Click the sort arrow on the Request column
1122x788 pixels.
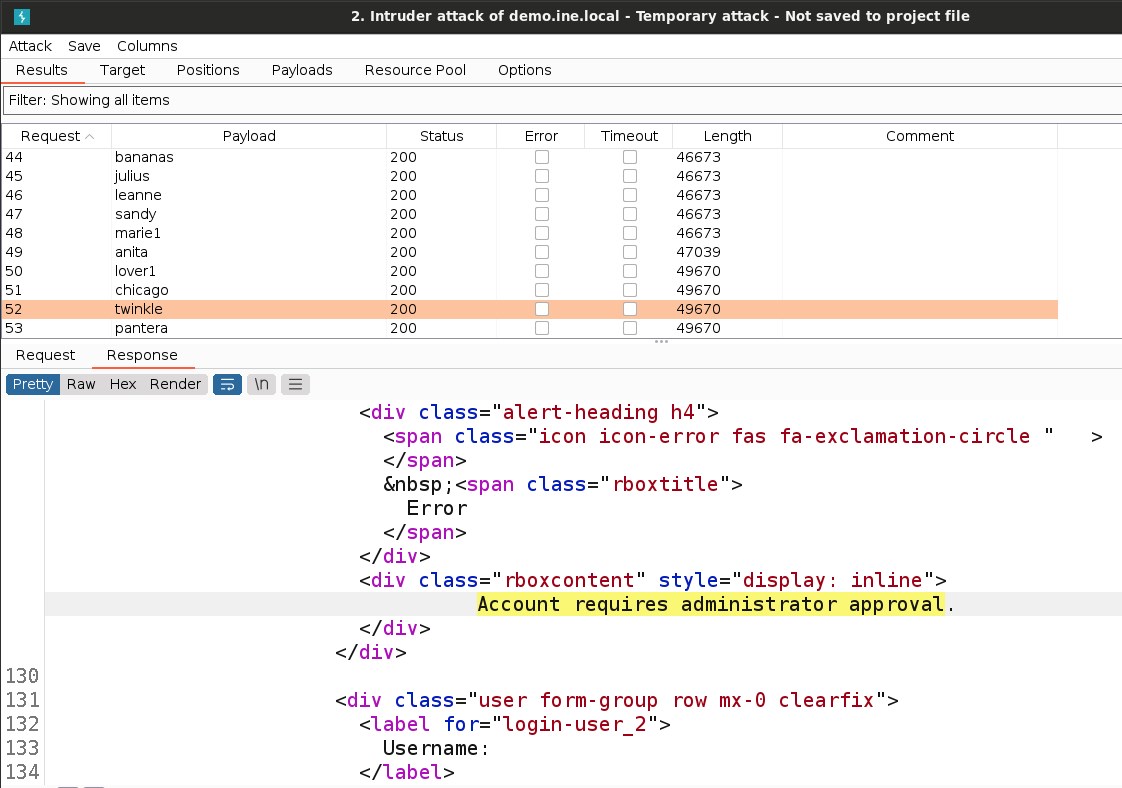tap(90, 136)
